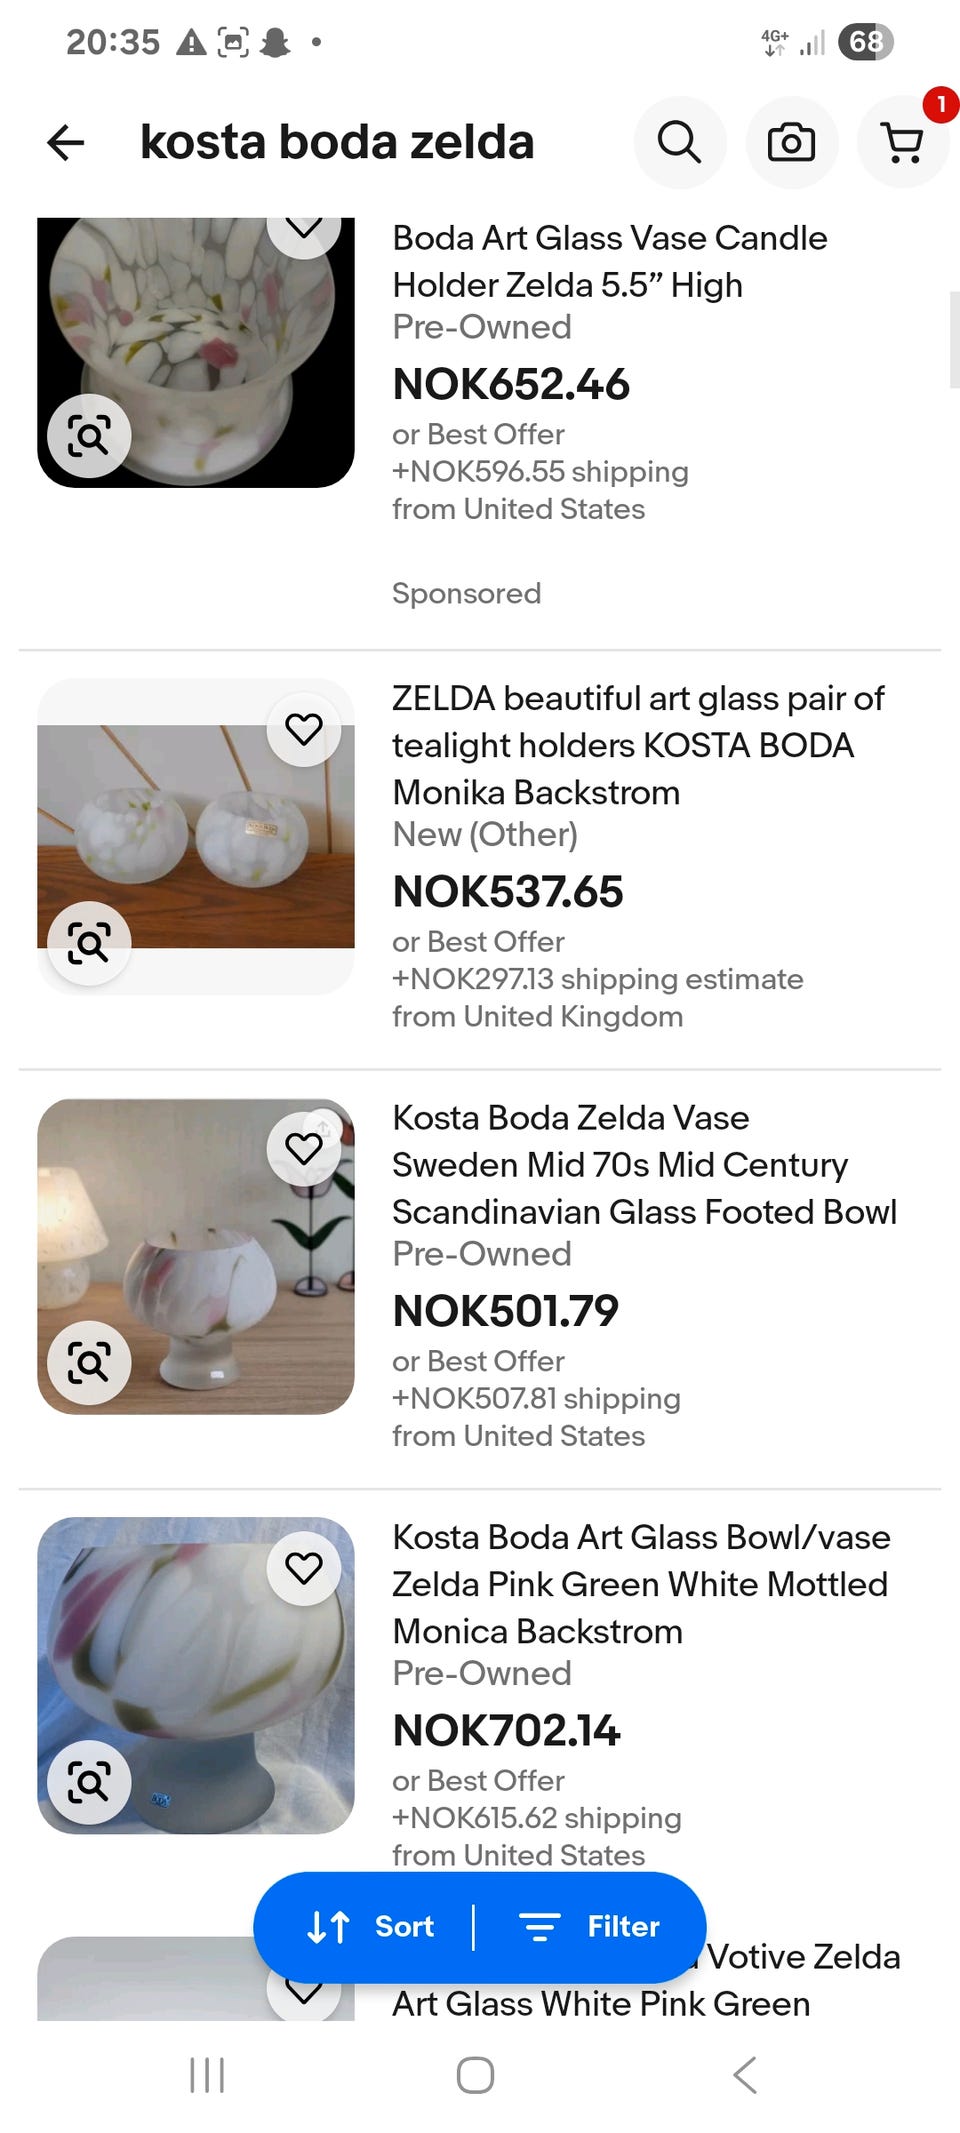960x2133 pixels.
Task: Find similar items for Art Glass Bowl/vase
Action: click(89, 1782)
